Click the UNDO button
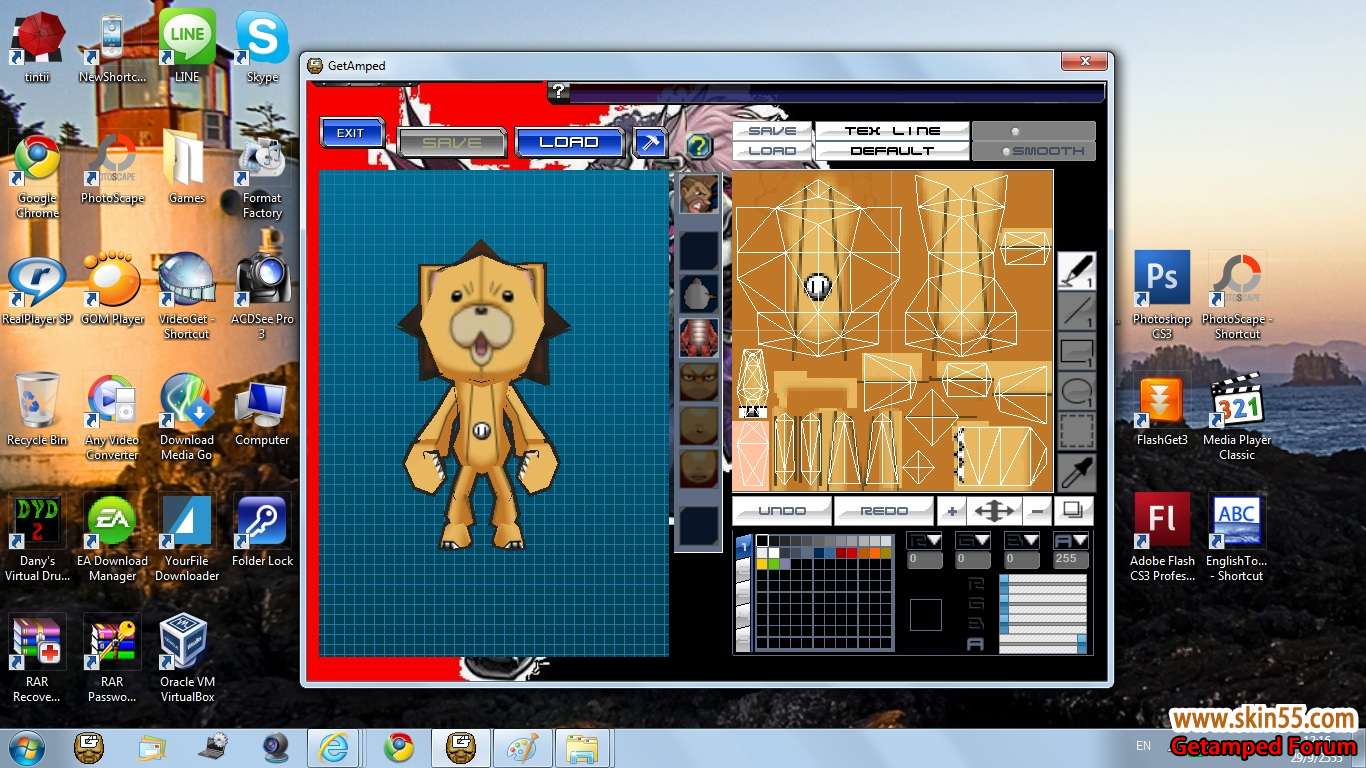 point(782,511)
